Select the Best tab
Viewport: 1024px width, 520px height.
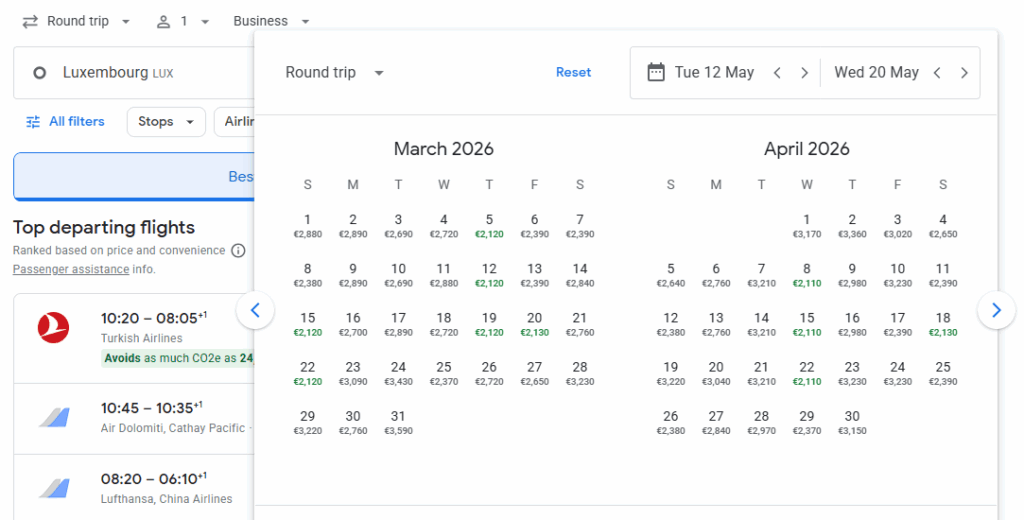pyautogui.click(x=134, y=176)
